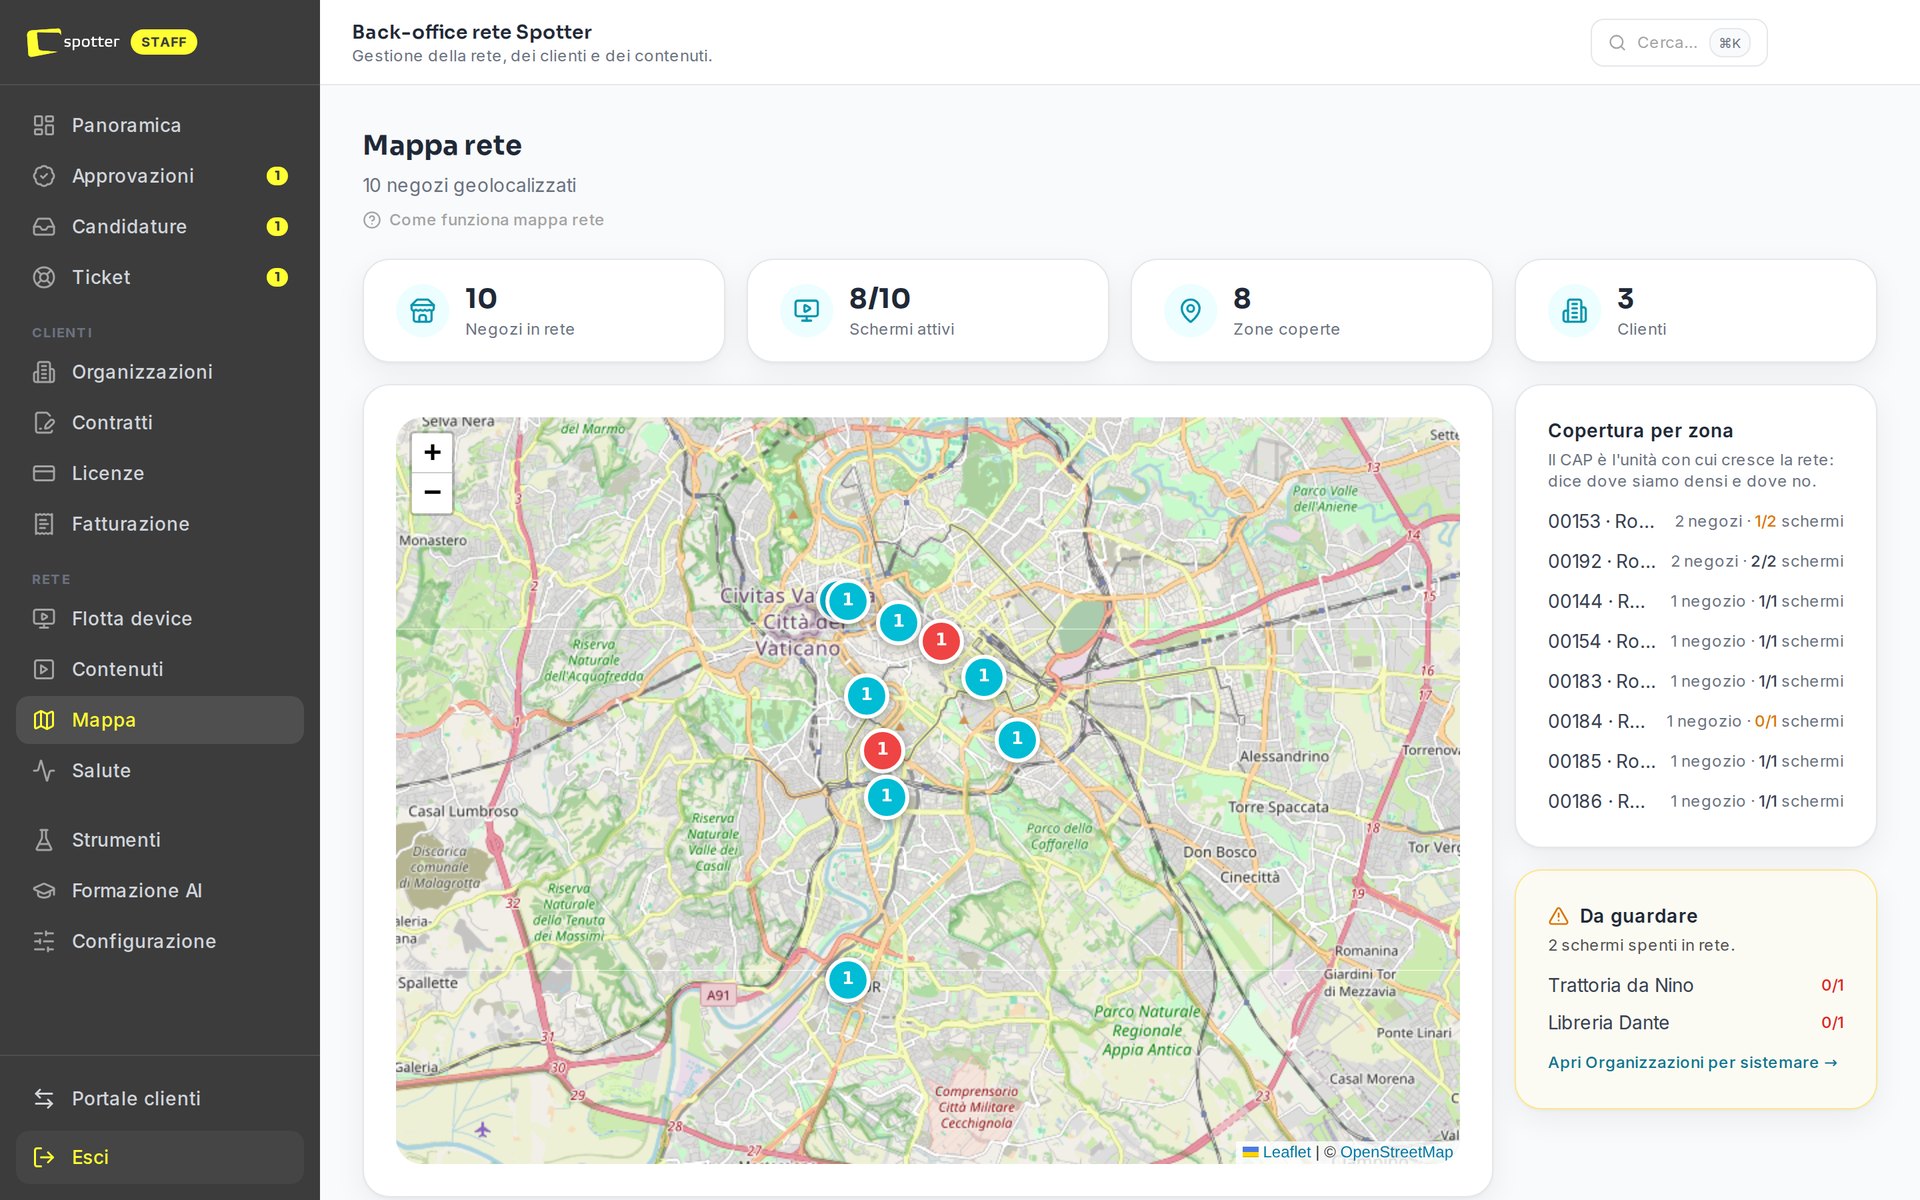Open the Ticket lifebuoy icon
This screenshot has width=1920, height=1200.
coord(44,277)
